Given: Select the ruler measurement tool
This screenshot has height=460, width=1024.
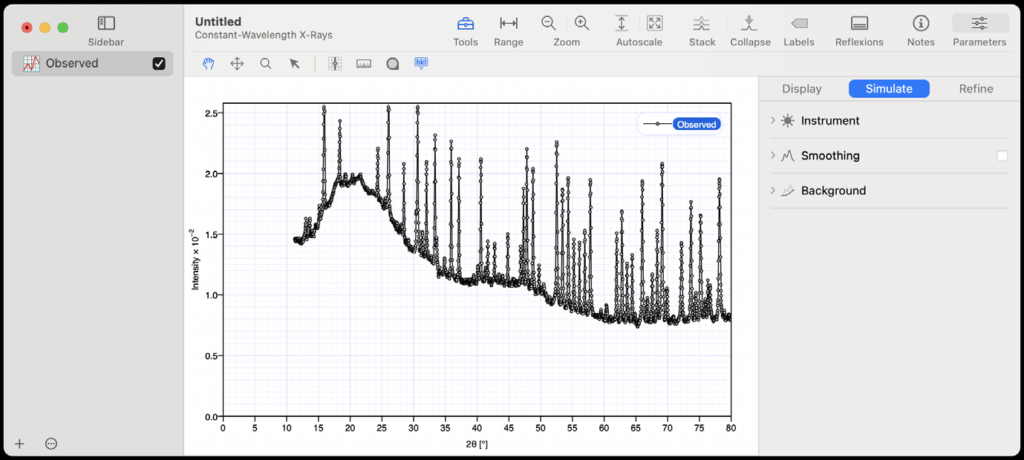Looking at the screenshot, I should tap(363, 63).
